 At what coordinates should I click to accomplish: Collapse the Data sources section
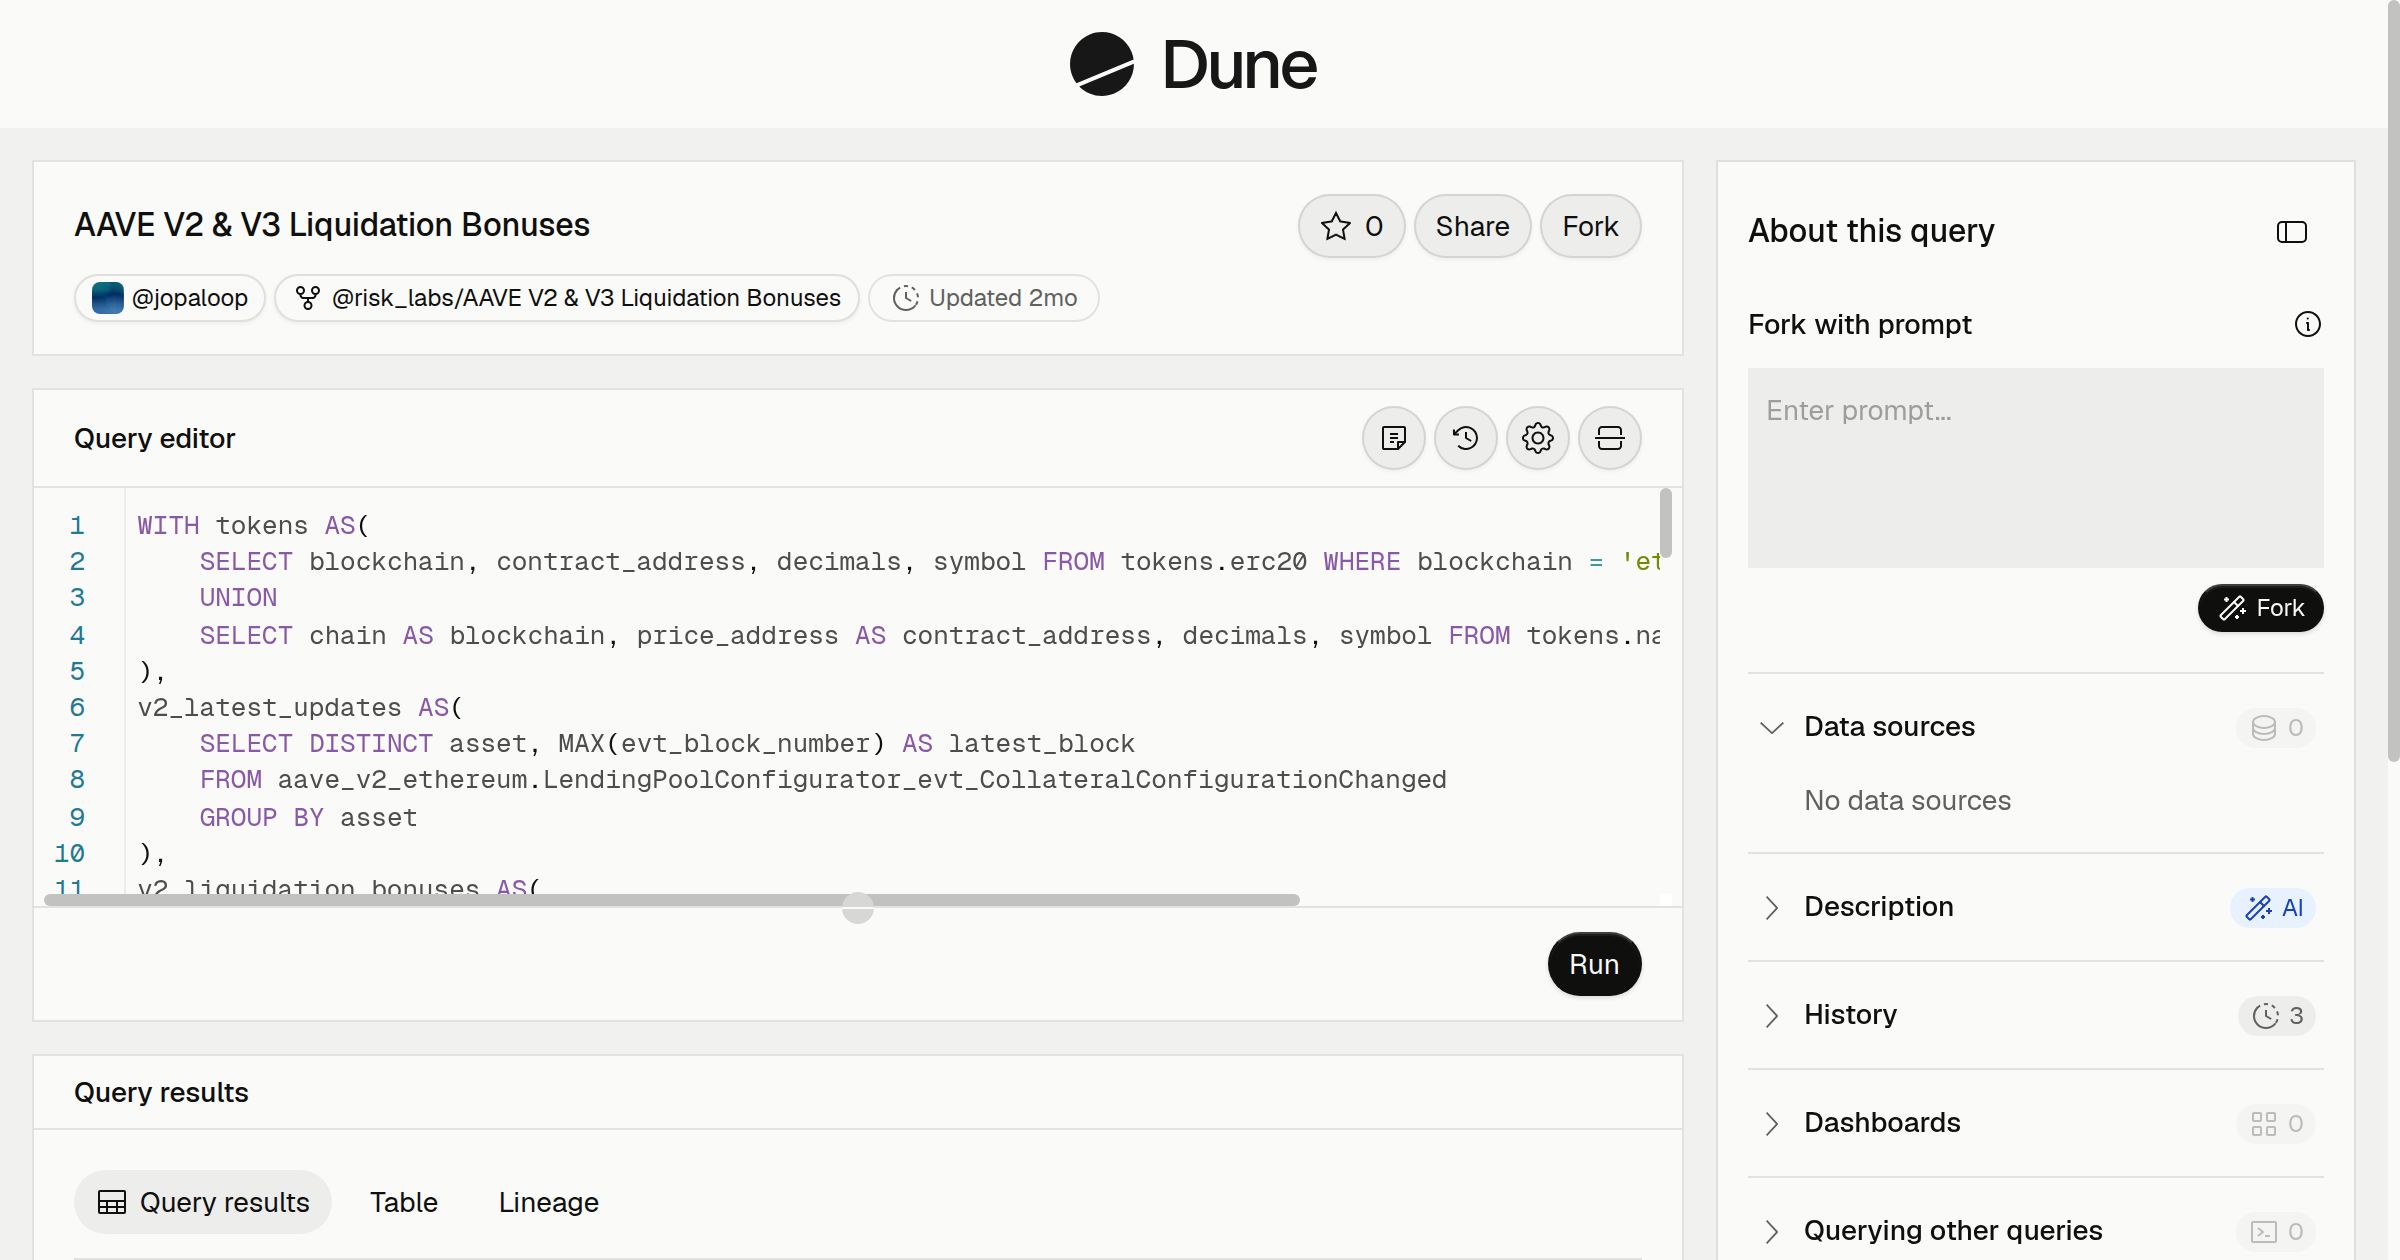click(1771, 727)
